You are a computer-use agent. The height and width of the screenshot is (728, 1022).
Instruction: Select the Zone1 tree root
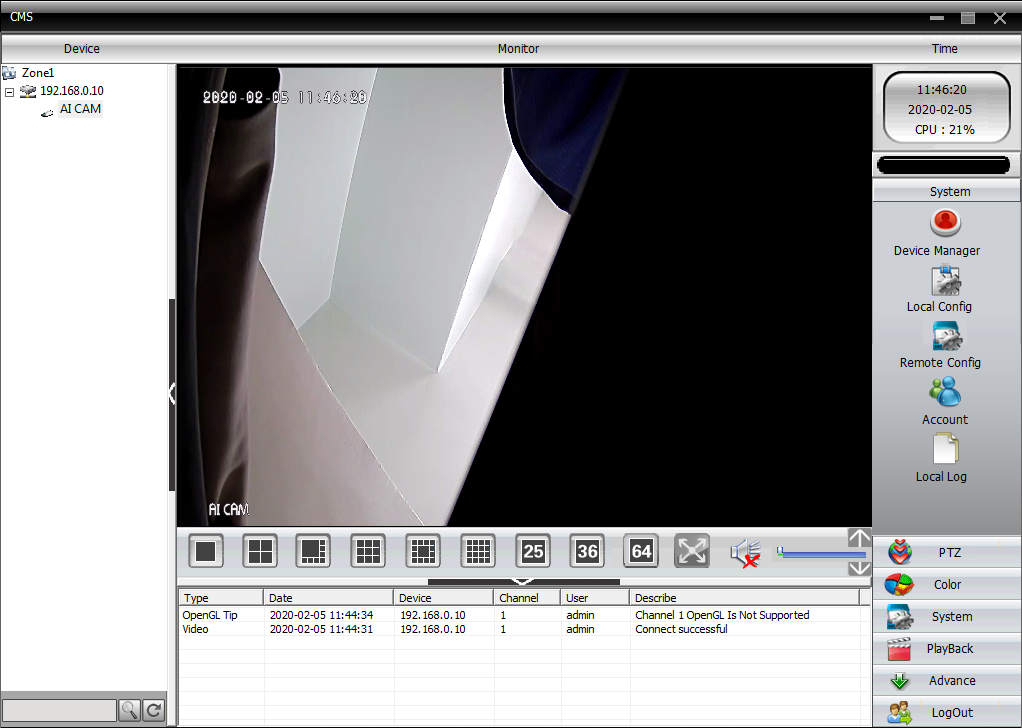click(38, 73)
